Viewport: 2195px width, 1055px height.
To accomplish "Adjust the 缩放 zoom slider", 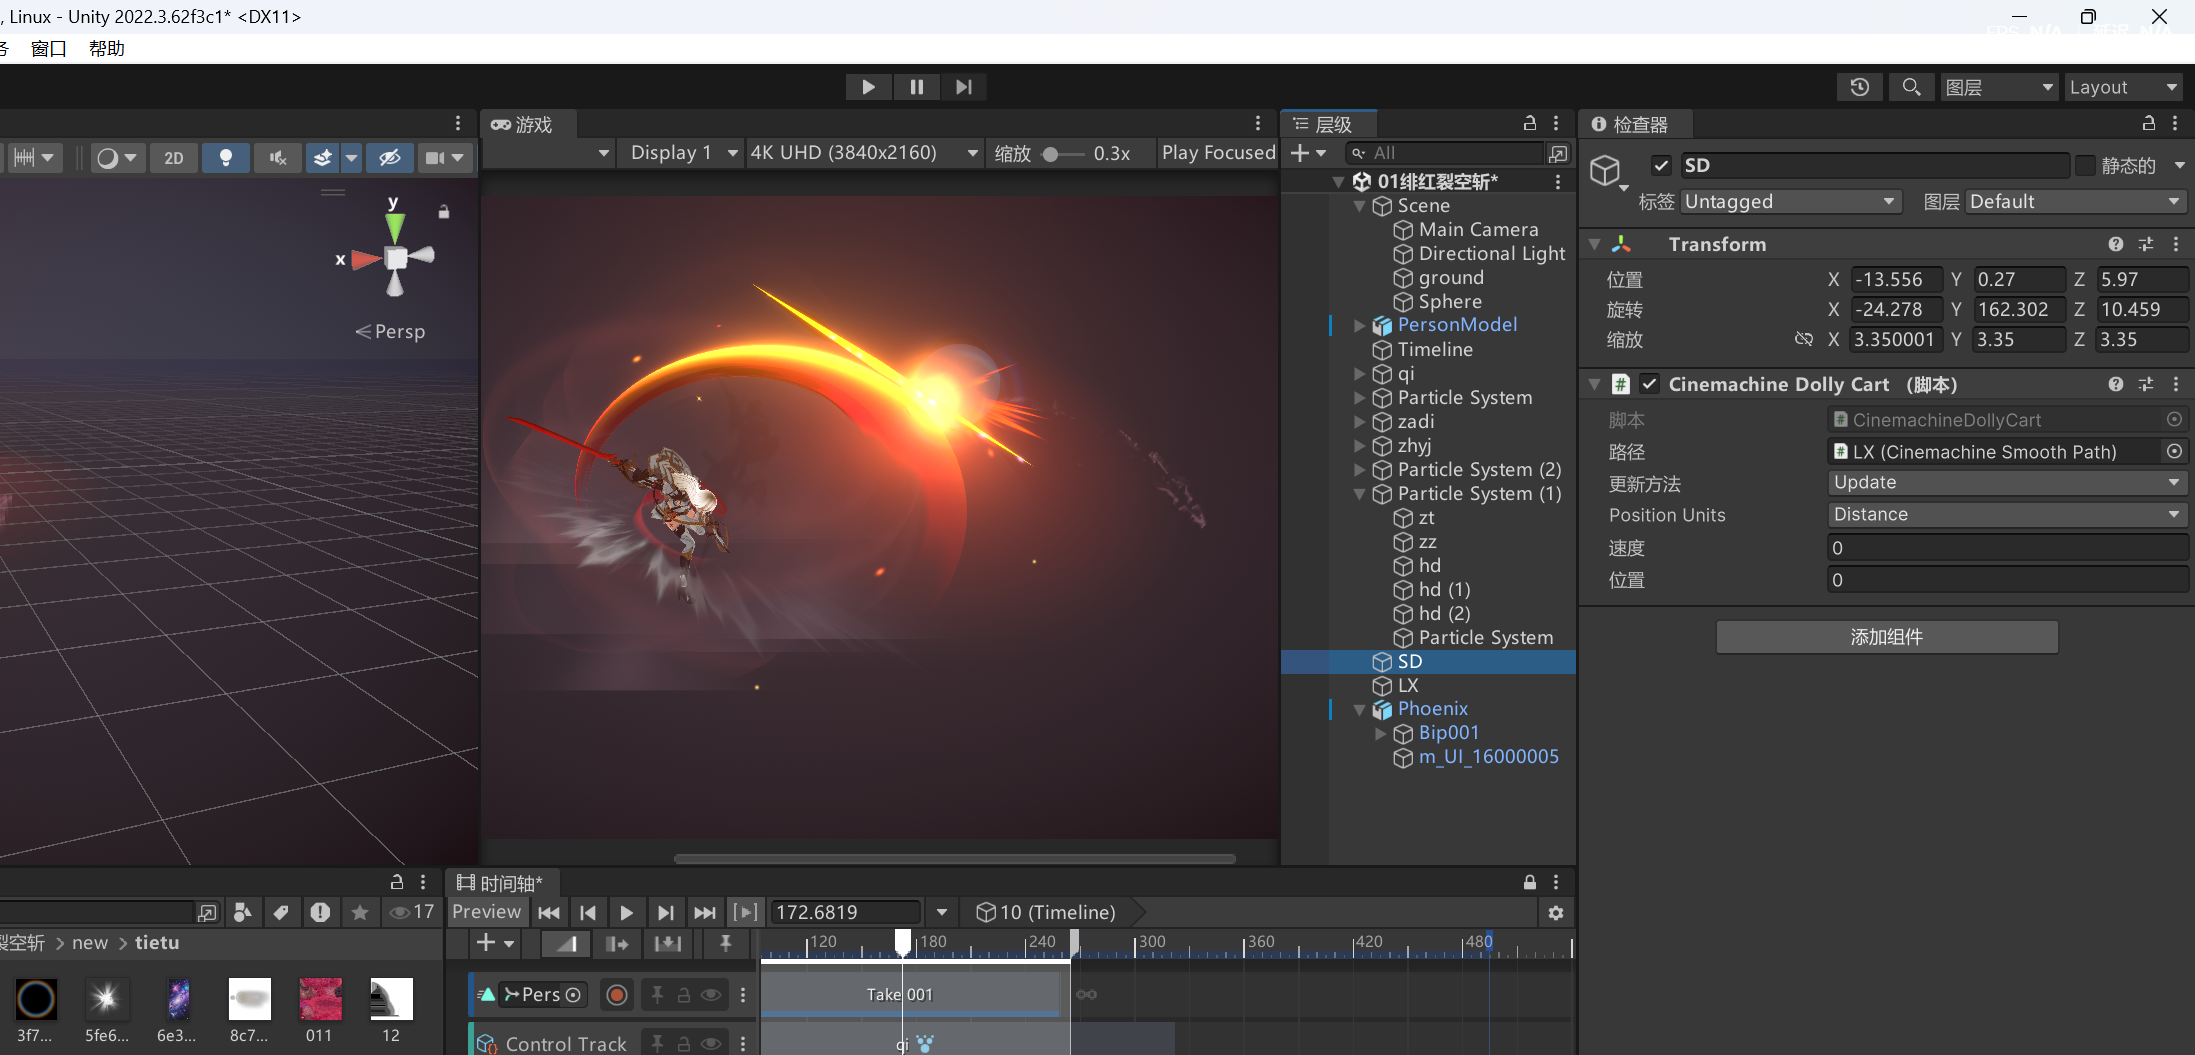I will [1062, 154].
